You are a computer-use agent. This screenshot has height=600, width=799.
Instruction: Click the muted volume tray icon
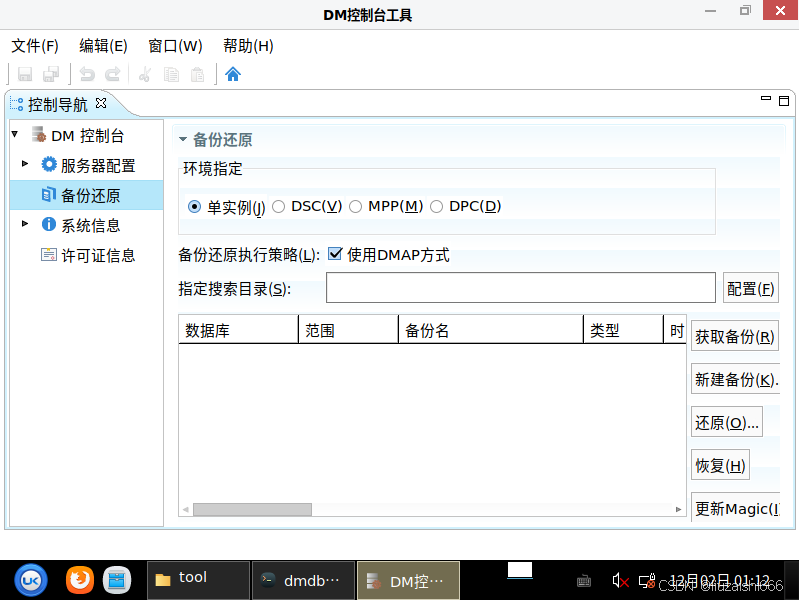[620, 581]
